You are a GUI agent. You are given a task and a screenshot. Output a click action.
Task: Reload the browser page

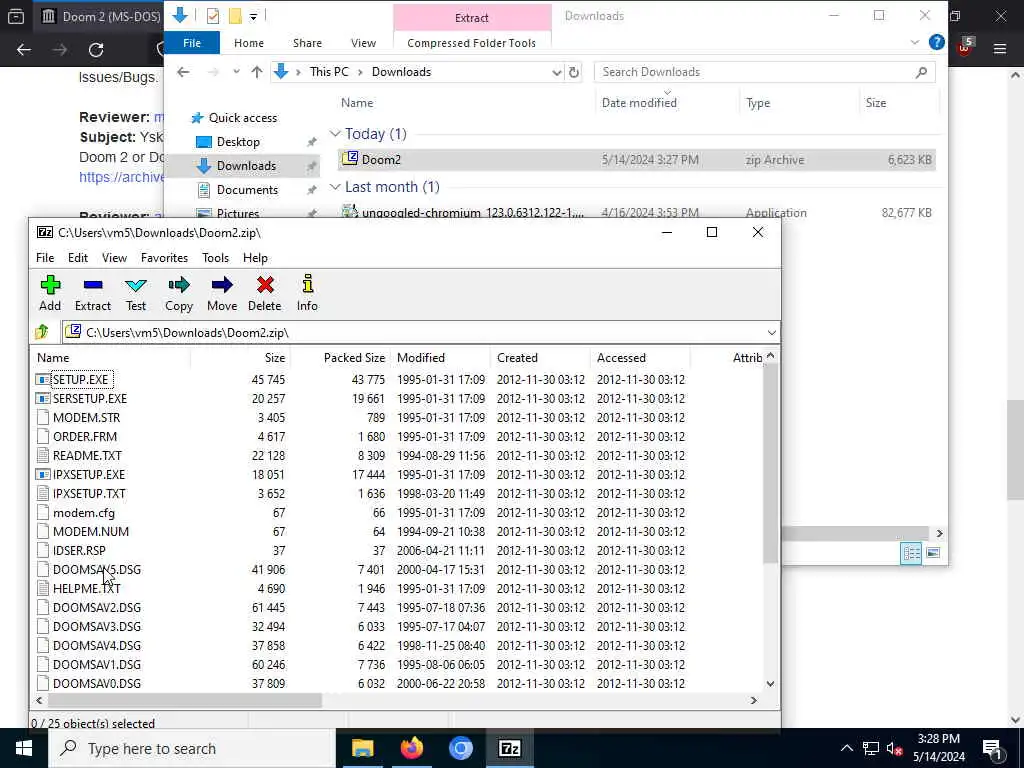pyautogui.click(x=96, y=50)
